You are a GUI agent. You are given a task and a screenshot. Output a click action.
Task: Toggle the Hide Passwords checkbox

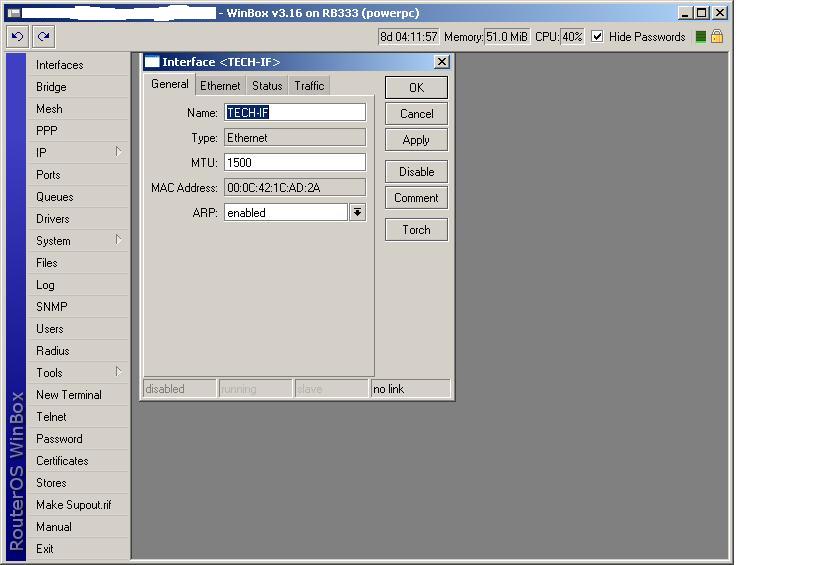coord(597,36)
